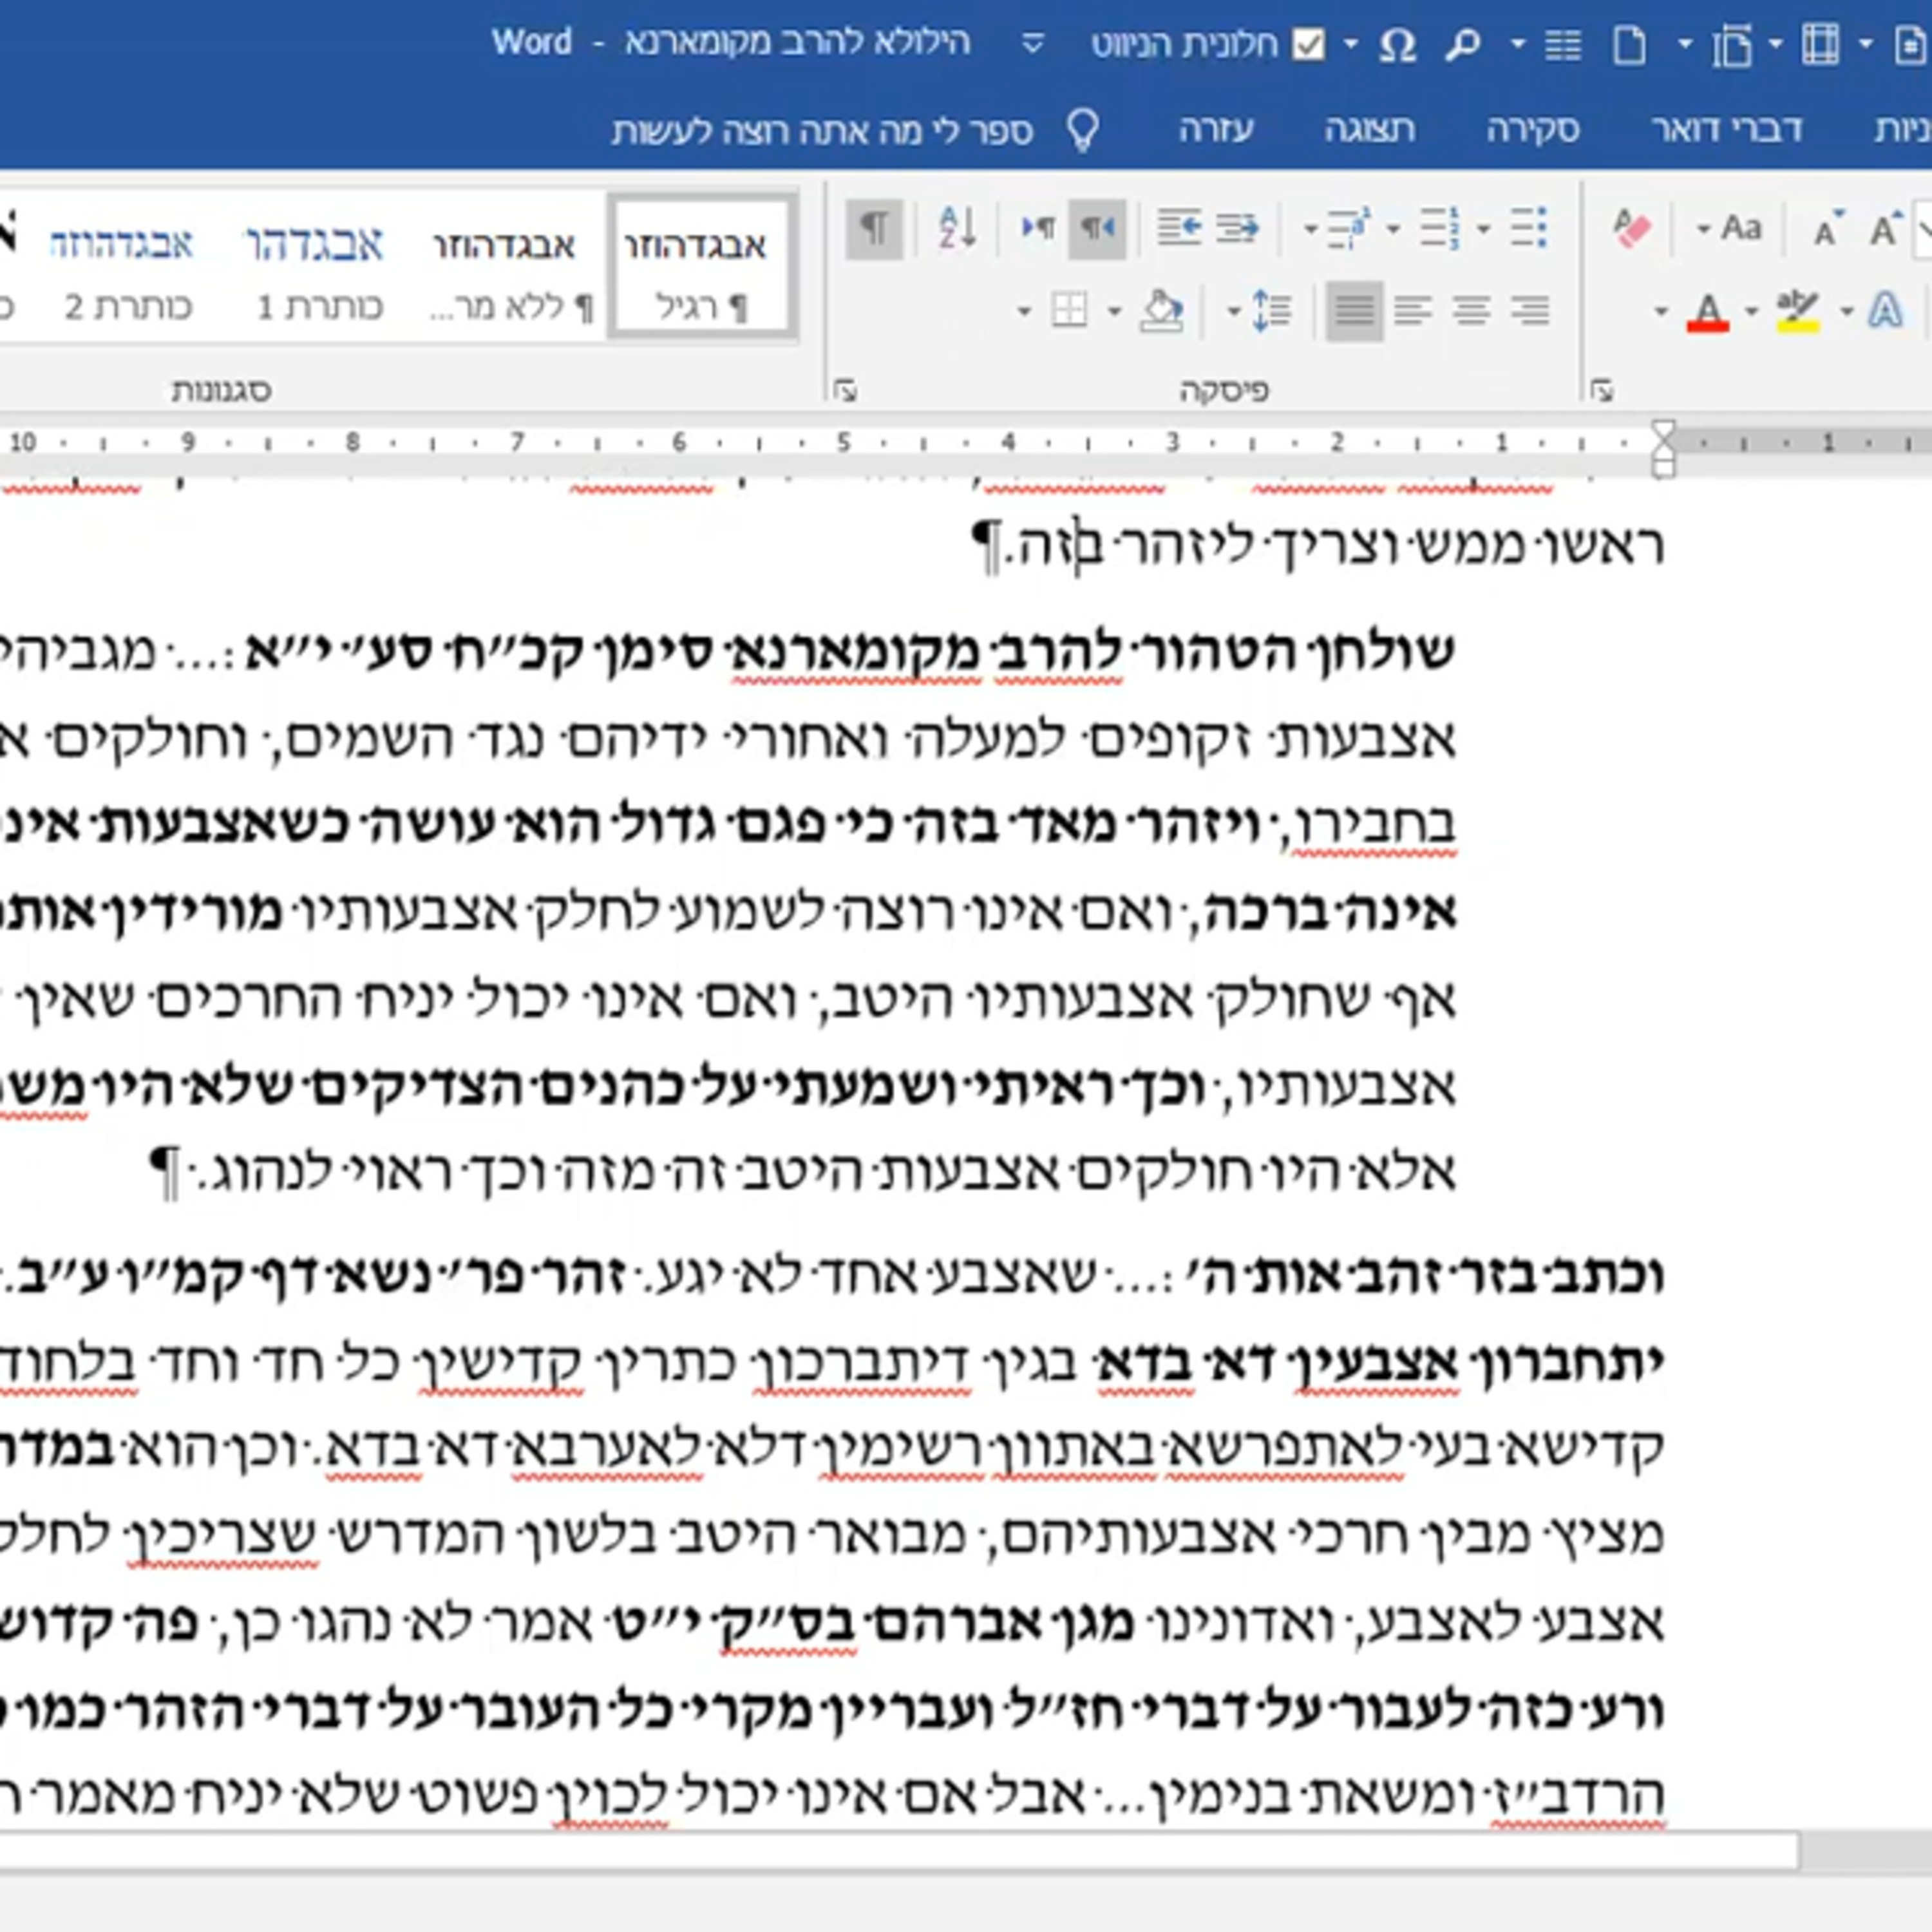Sort the paragraphs with the A-Z sort icon
This screenshot has height=1932, width=1932.
(957, 228)
